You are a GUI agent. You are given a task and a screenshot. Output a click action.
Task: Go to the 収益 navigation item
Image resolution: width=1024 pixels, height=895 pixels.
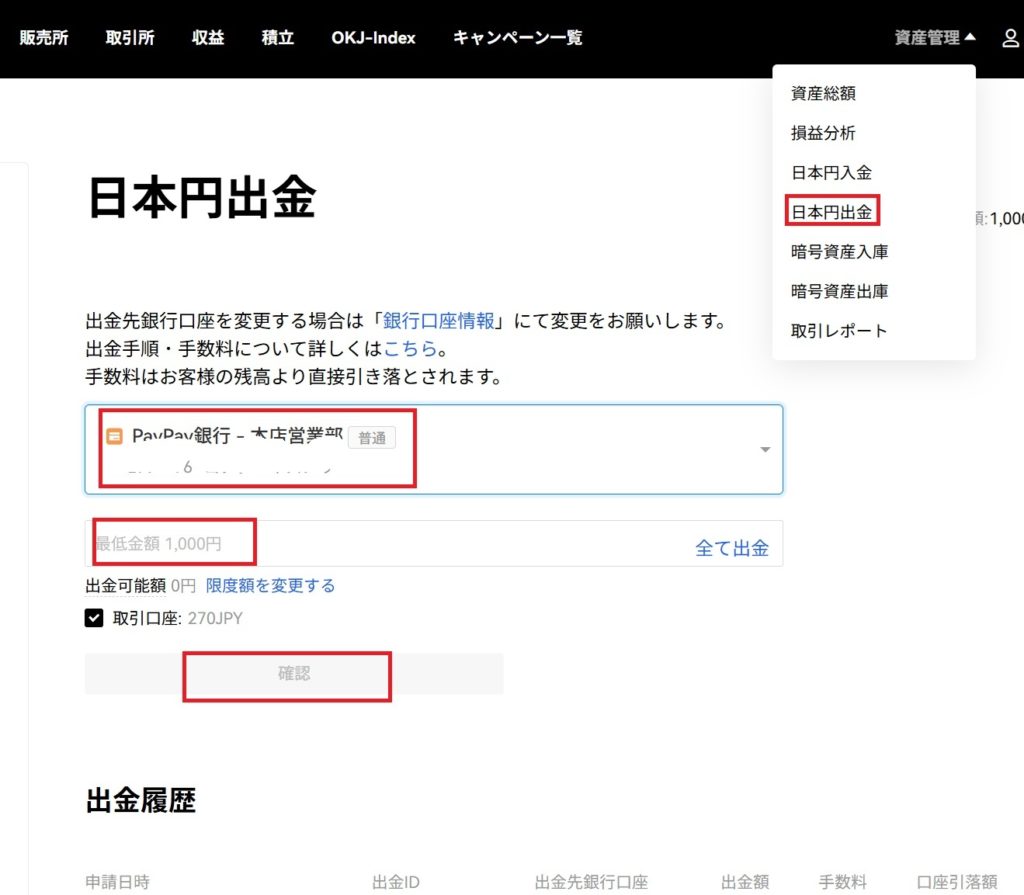(x=208, y=38)
